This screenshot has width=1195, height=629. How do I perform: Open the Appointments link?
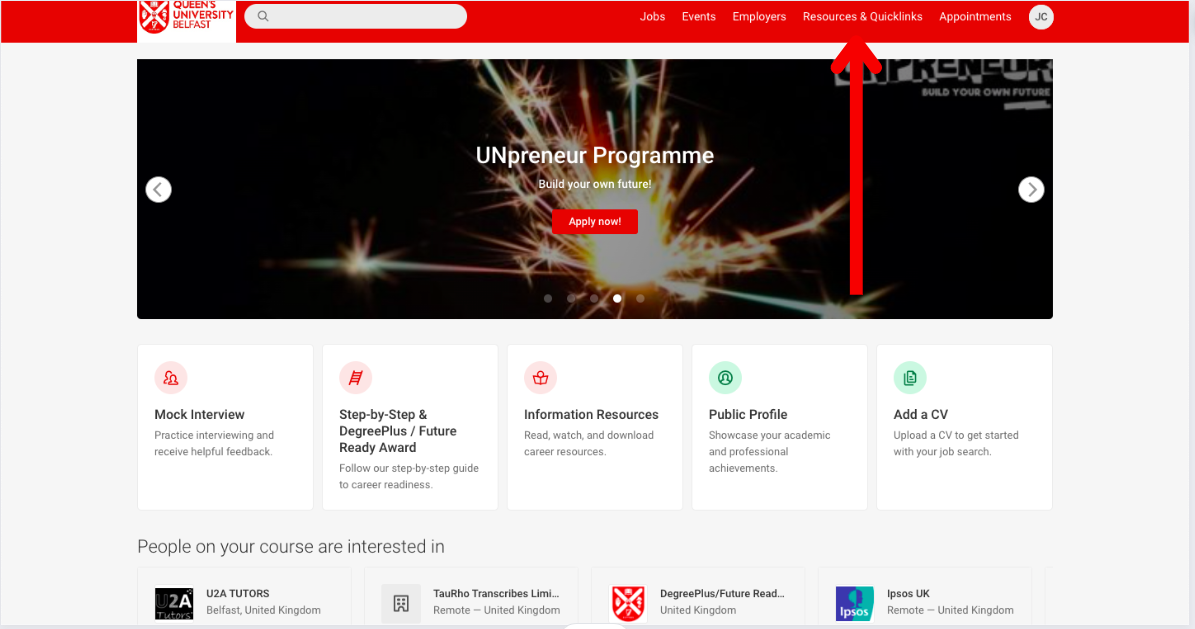click(x=975, y=17)
